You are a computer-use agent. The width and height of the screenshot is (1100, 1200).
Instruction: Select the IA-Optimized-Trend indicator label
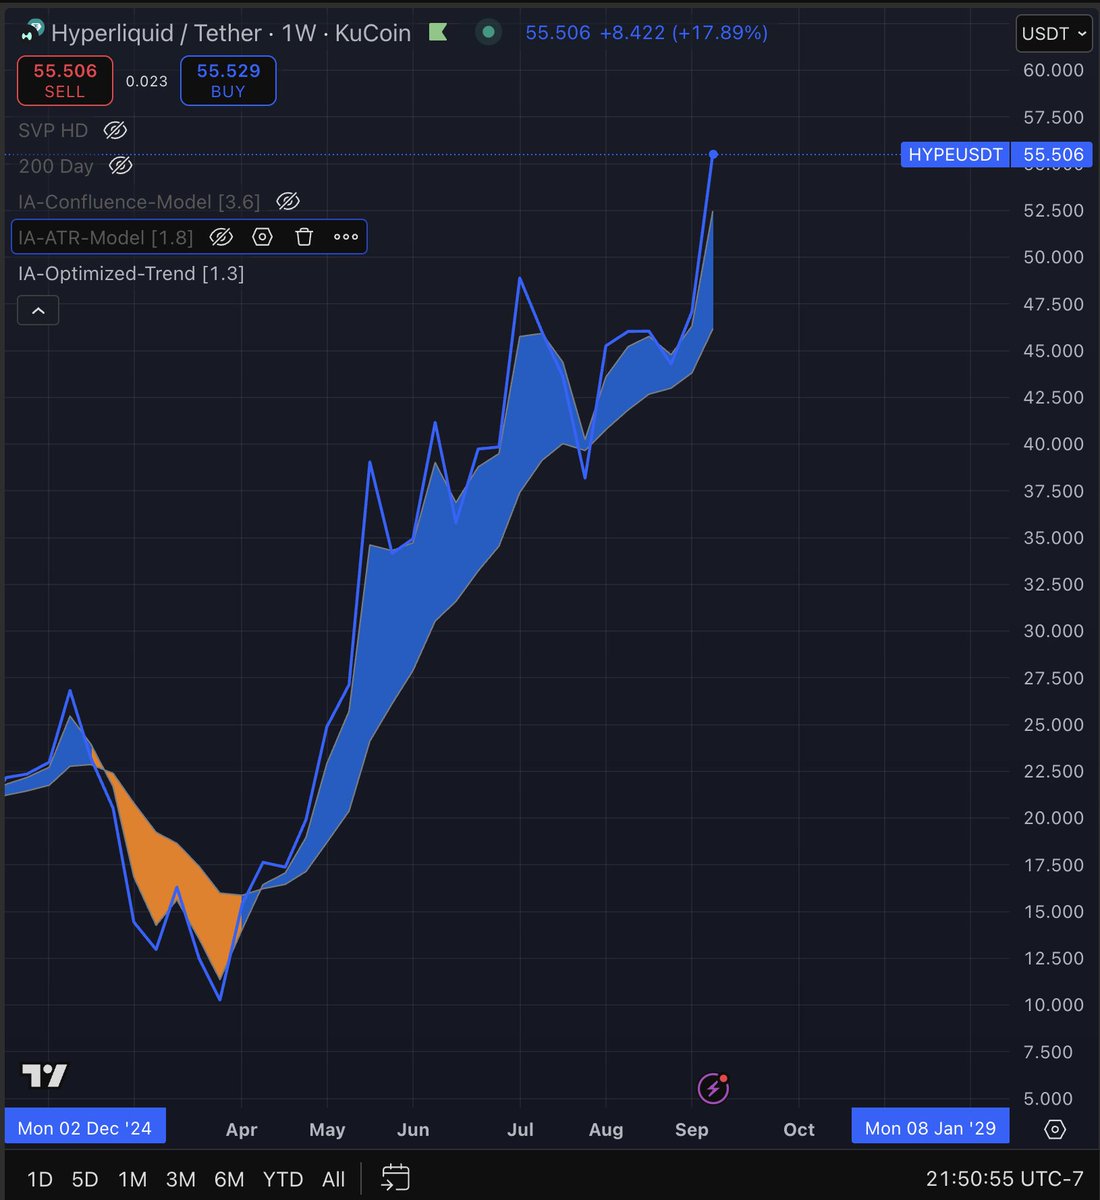(x=131, y=273)
